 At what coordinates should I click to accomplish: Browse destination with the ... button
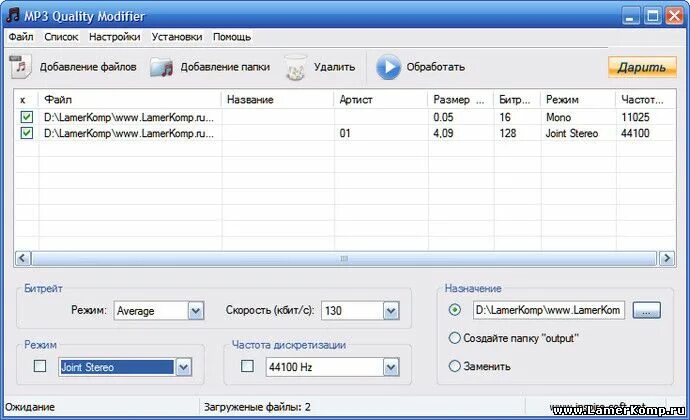(646, 310)
